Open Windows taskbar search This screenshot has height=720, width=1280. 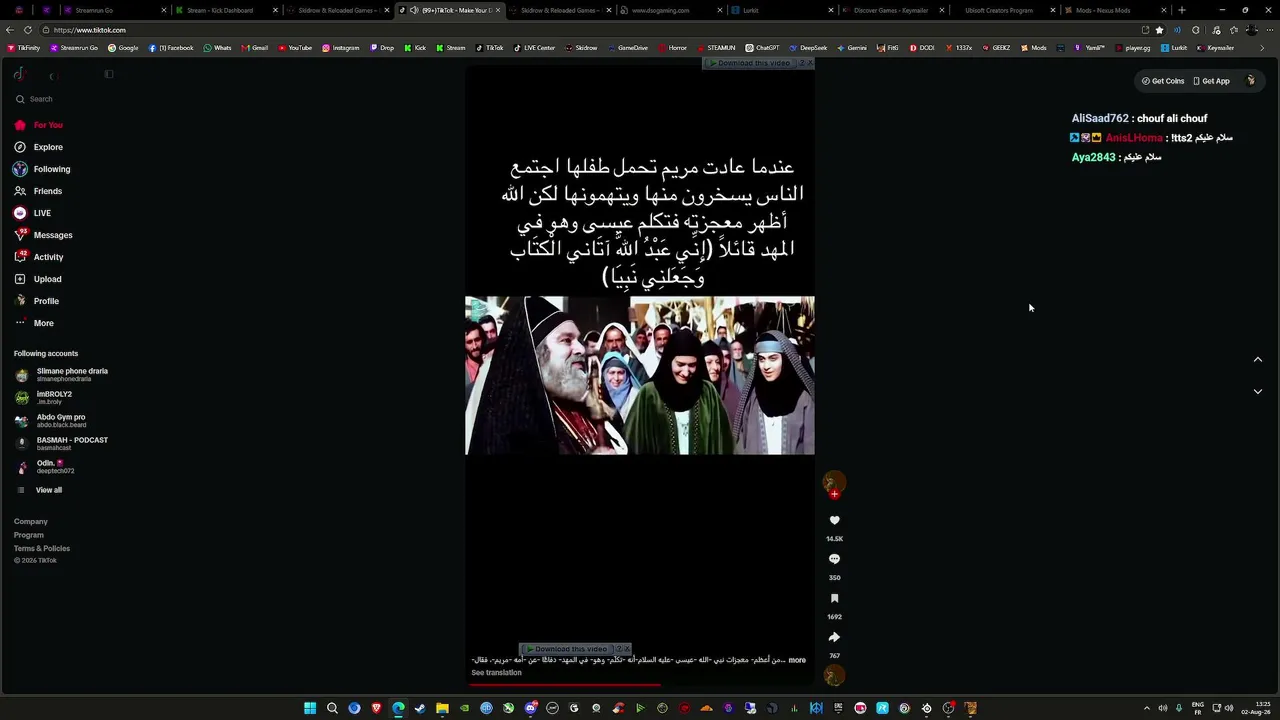pyautogui.click(x=332, y=708)
